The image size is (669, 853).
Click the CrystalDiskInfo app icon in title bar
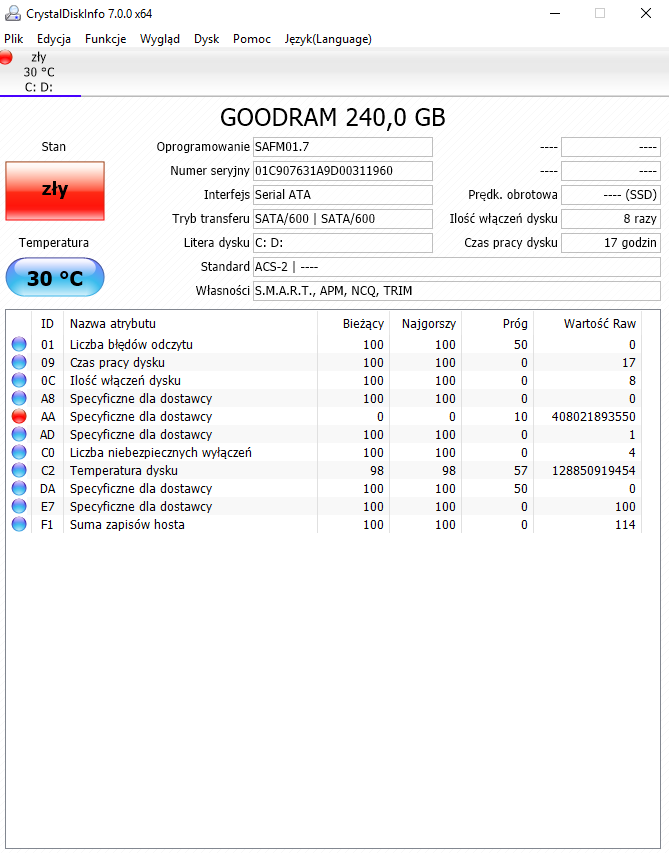click(13, 14)
